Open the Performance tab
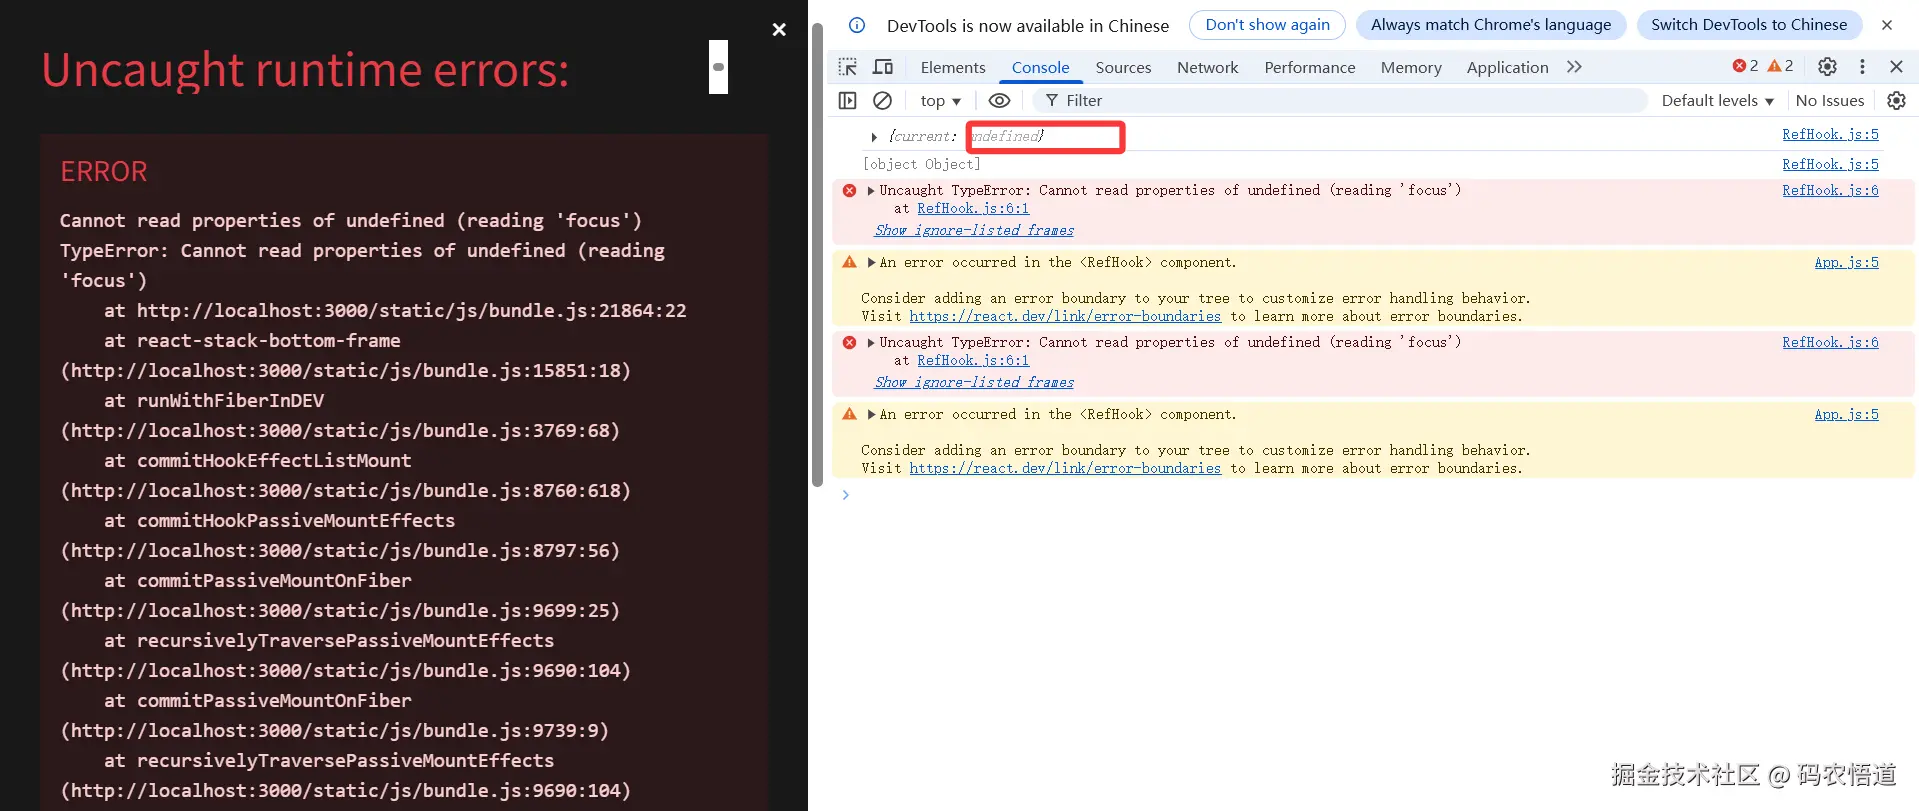The image size is (1919, 811). [1309, 67]
